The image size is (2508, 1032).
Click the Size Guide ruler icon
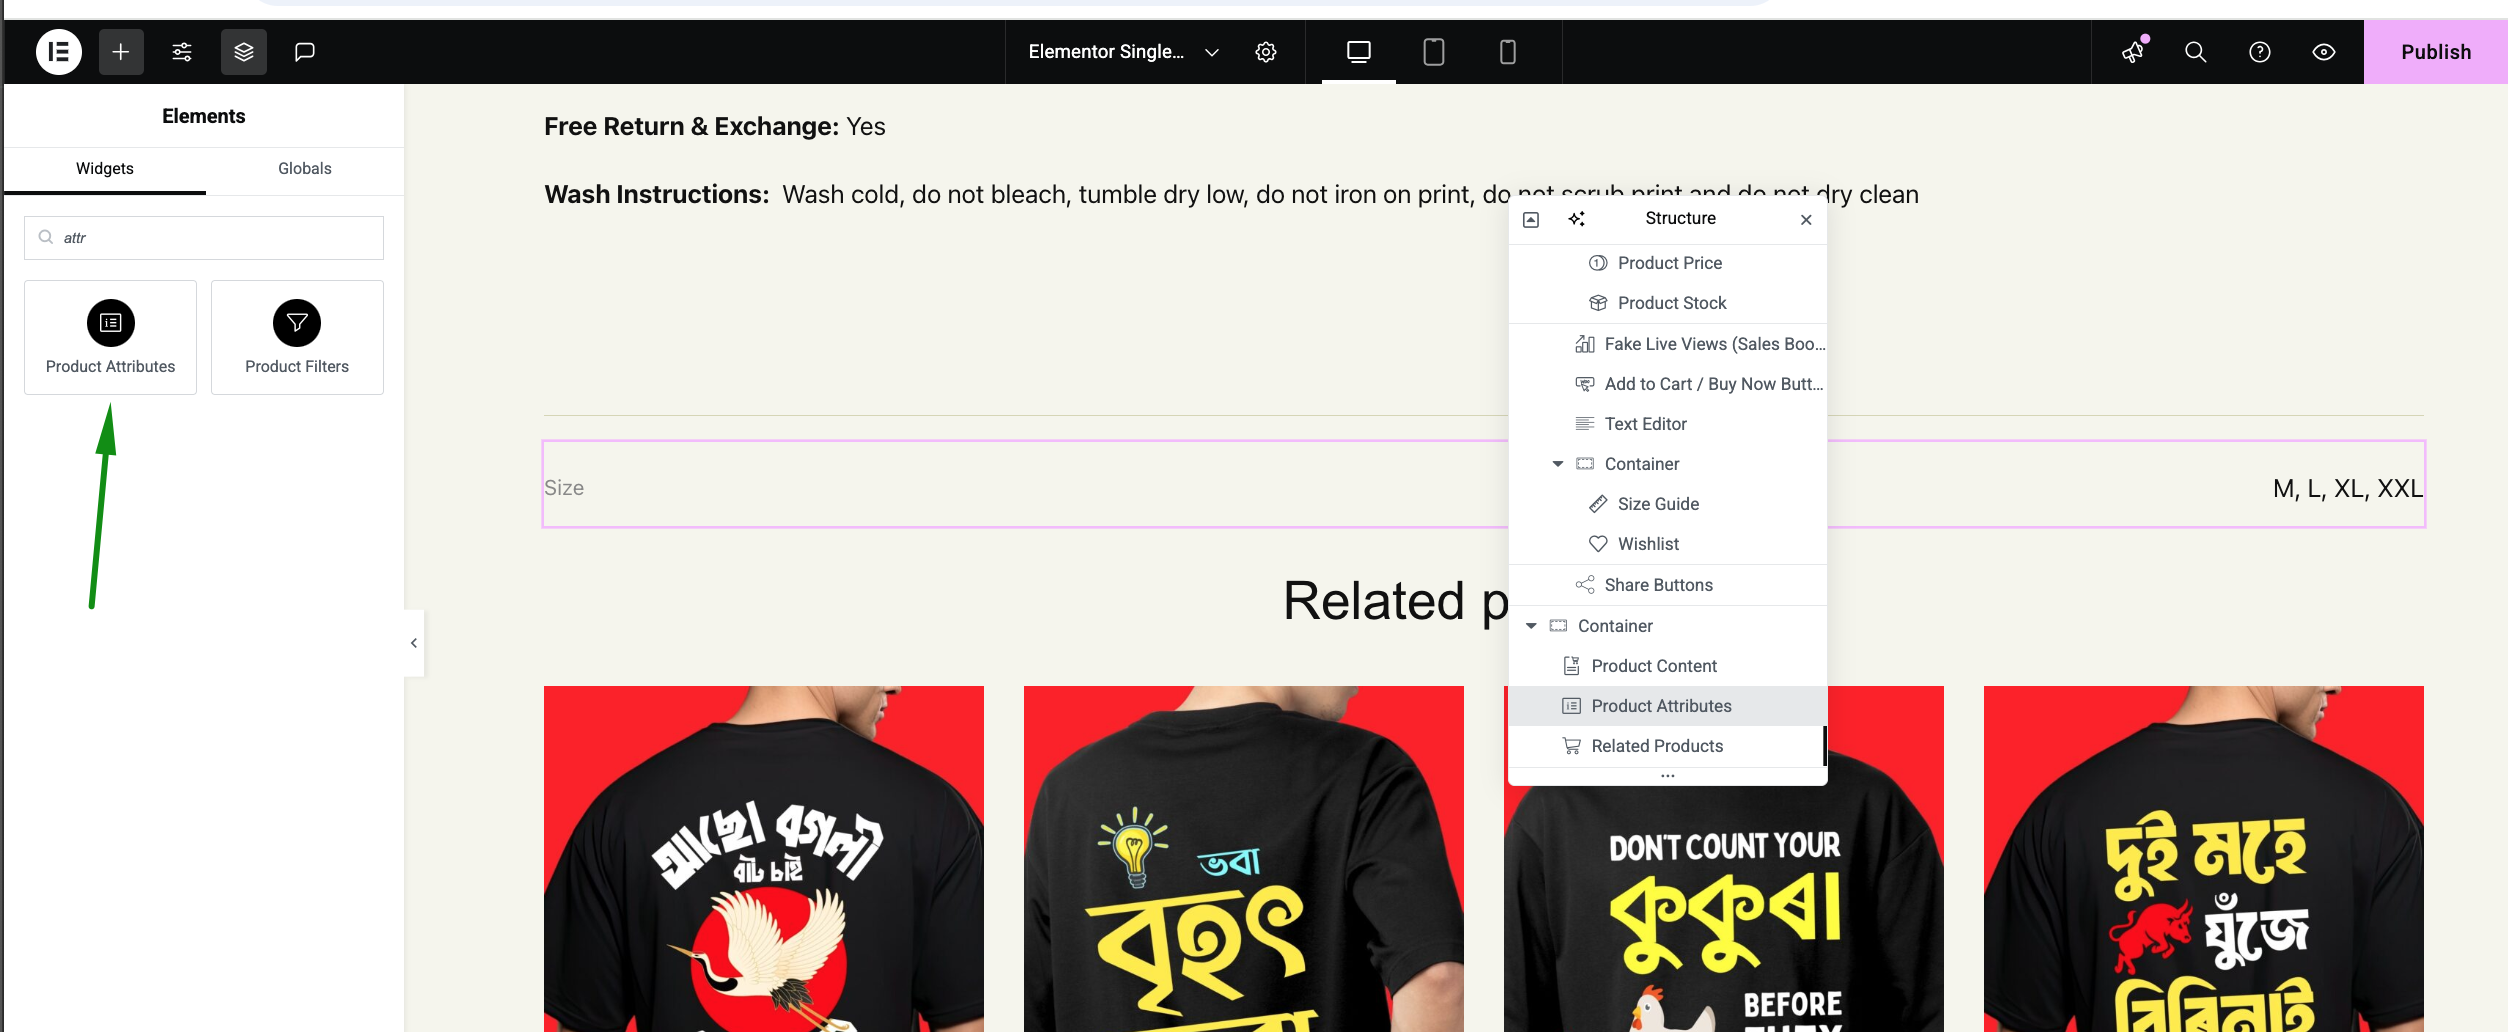tap(1598, 504)
